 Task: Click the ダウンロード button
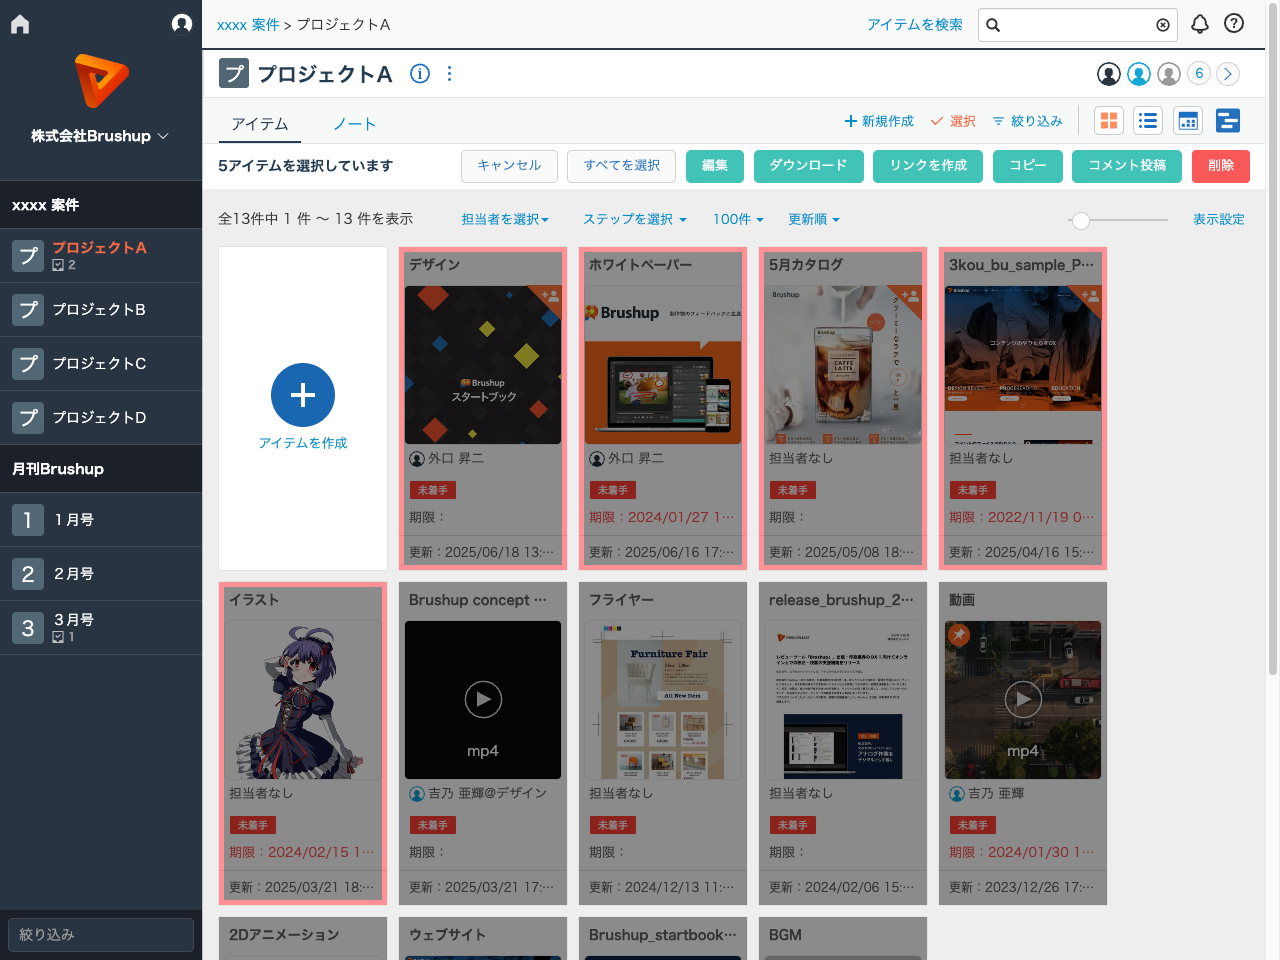tap(808, 166)
